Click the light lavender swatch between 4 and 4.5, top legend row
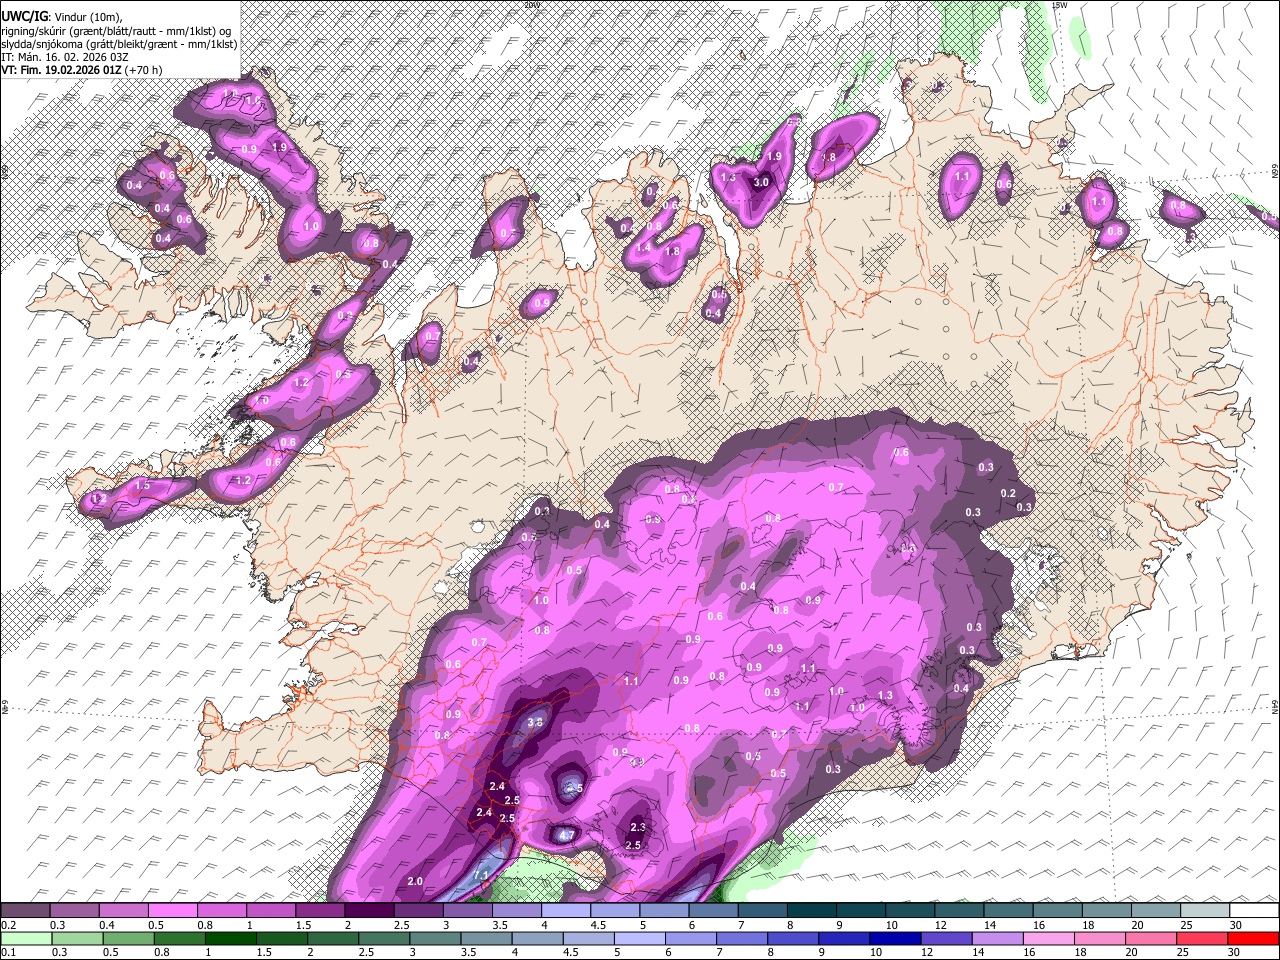This screenshot has height=960, width=1280. click(564, 911)
